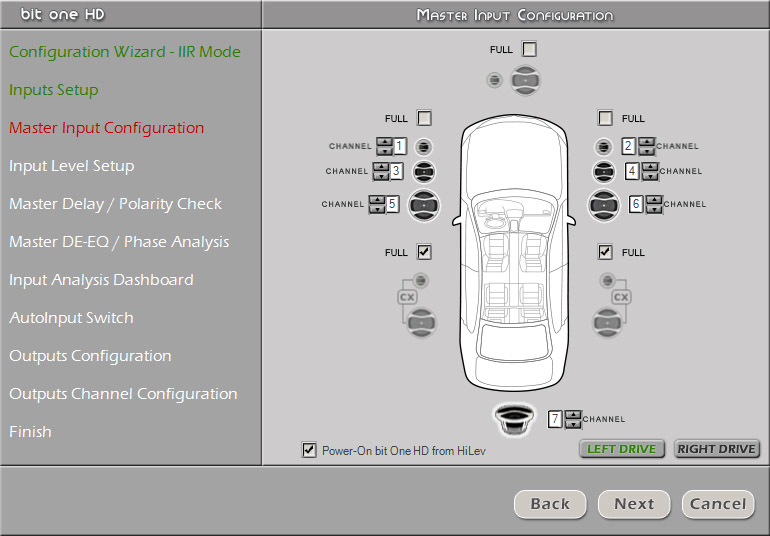This screenshot has height=536, width=770.
Task: Jump to the Finish step
Action: [x=30, y=432]
